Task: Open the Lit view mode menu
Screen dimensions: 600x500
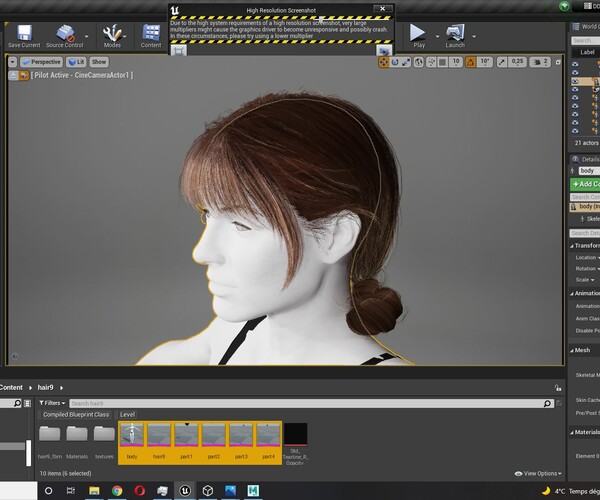Action: [x=76, y=62]
